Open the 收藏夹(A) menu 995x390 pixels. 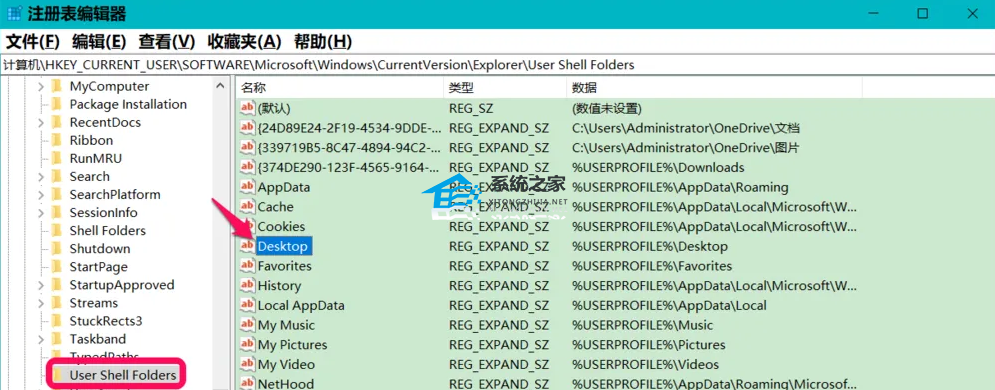click(244, 42)
